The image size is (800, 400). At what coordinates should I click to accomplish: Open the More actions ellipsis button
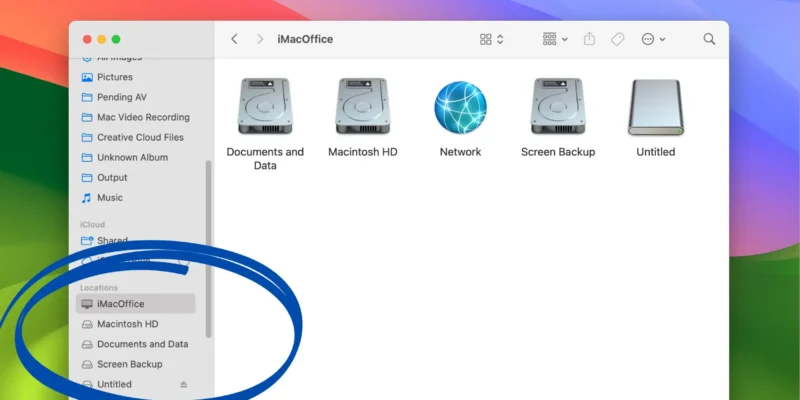click(648, 39)
